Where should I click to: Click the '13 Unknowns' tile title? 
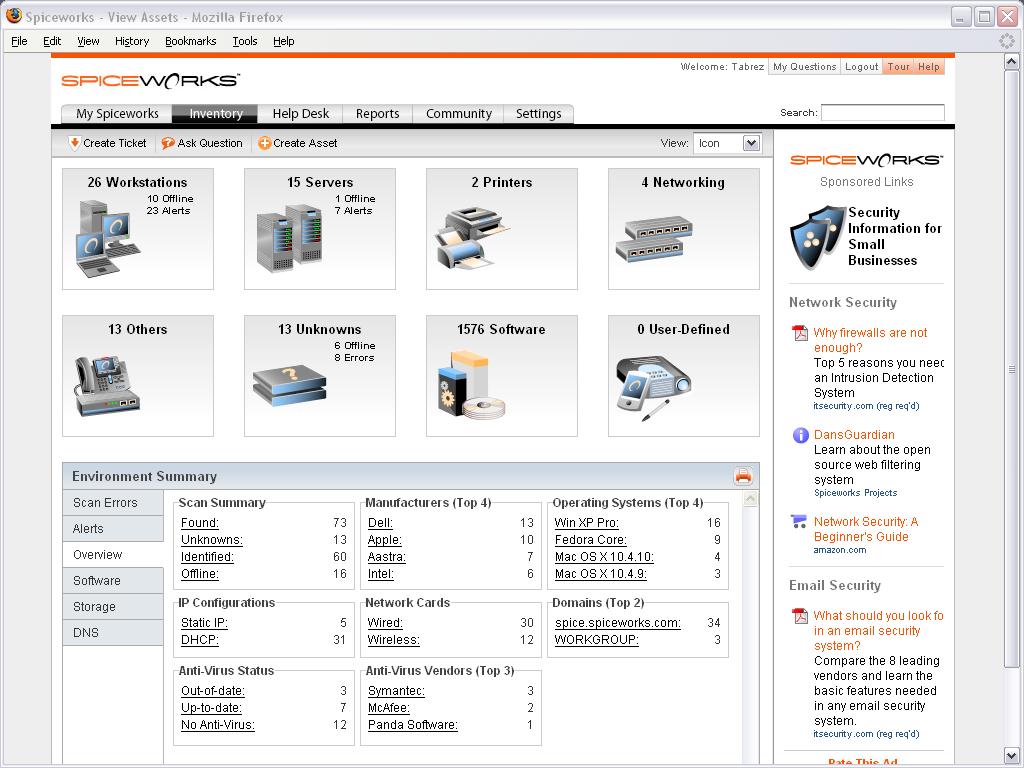pos(319,329)
